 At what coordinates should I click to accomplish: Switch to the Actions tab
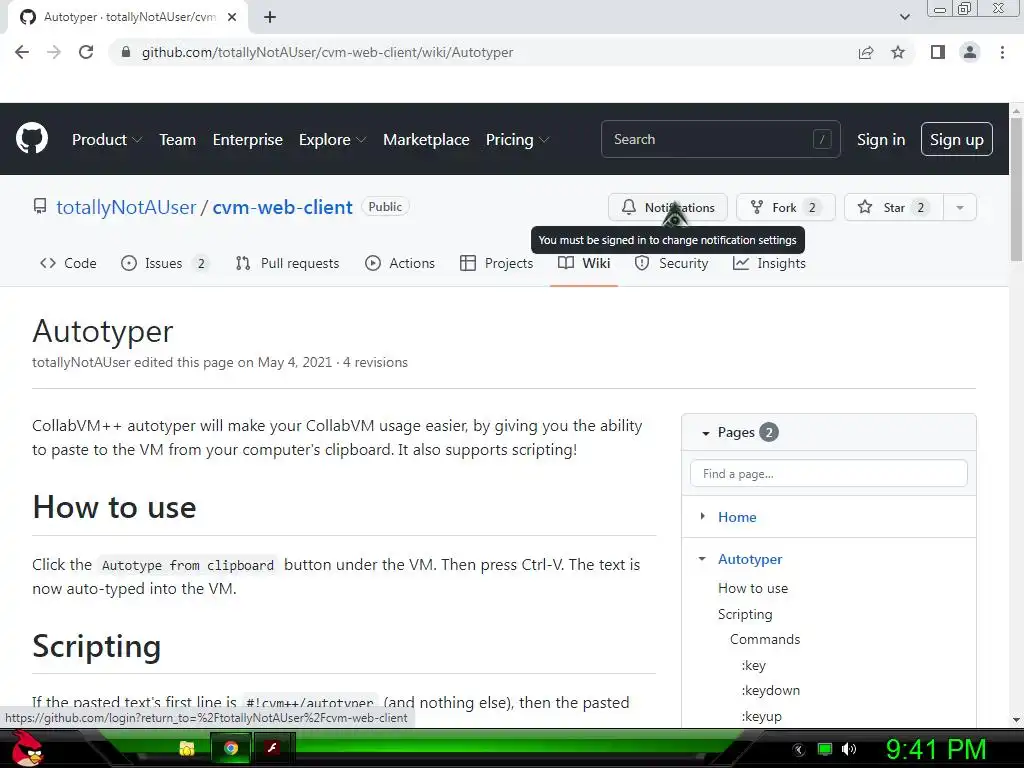click(400, 263)
